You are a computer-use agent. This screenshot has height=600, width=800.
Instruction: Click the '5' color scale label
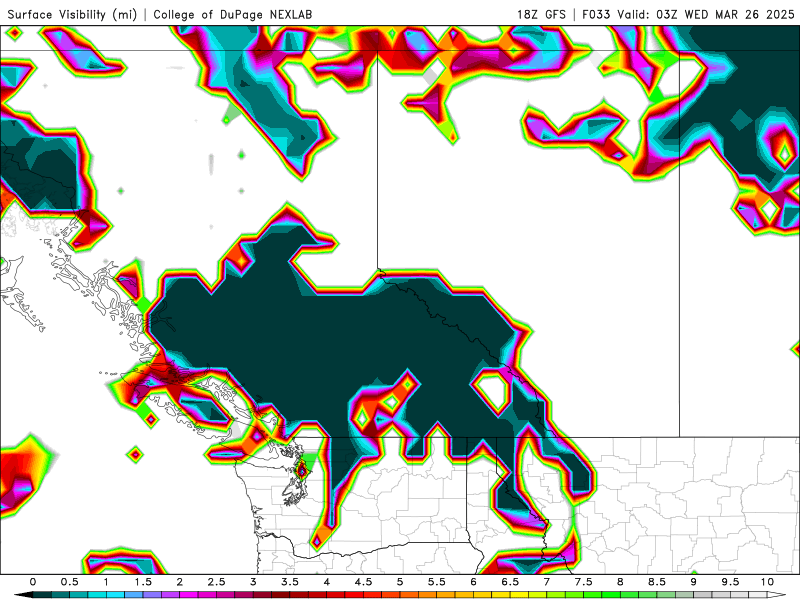tap(400, 582)
